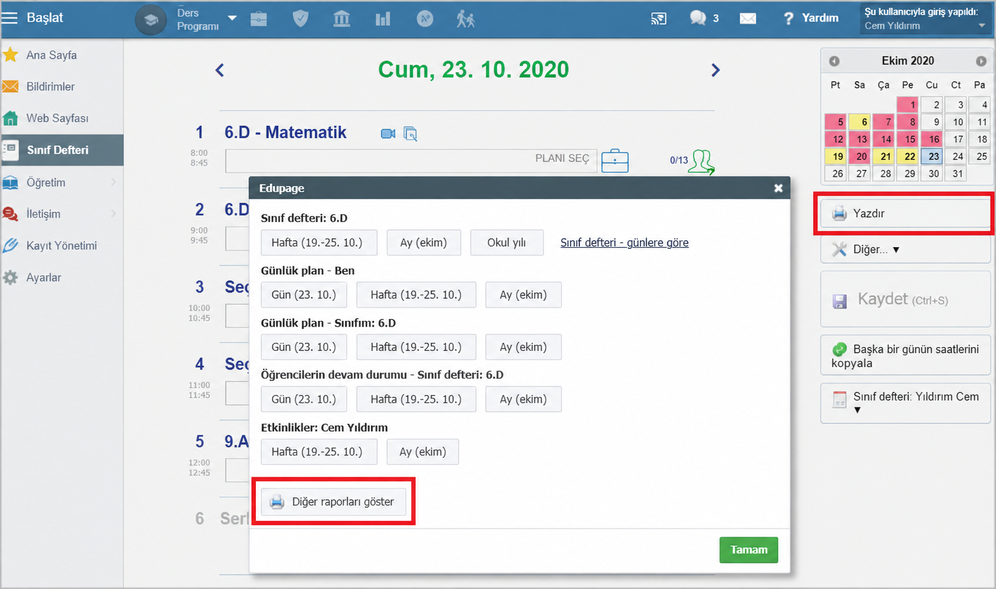Click Diğer raporları göster button
This screenshot has height=589, width=996.
pos(333,501)
